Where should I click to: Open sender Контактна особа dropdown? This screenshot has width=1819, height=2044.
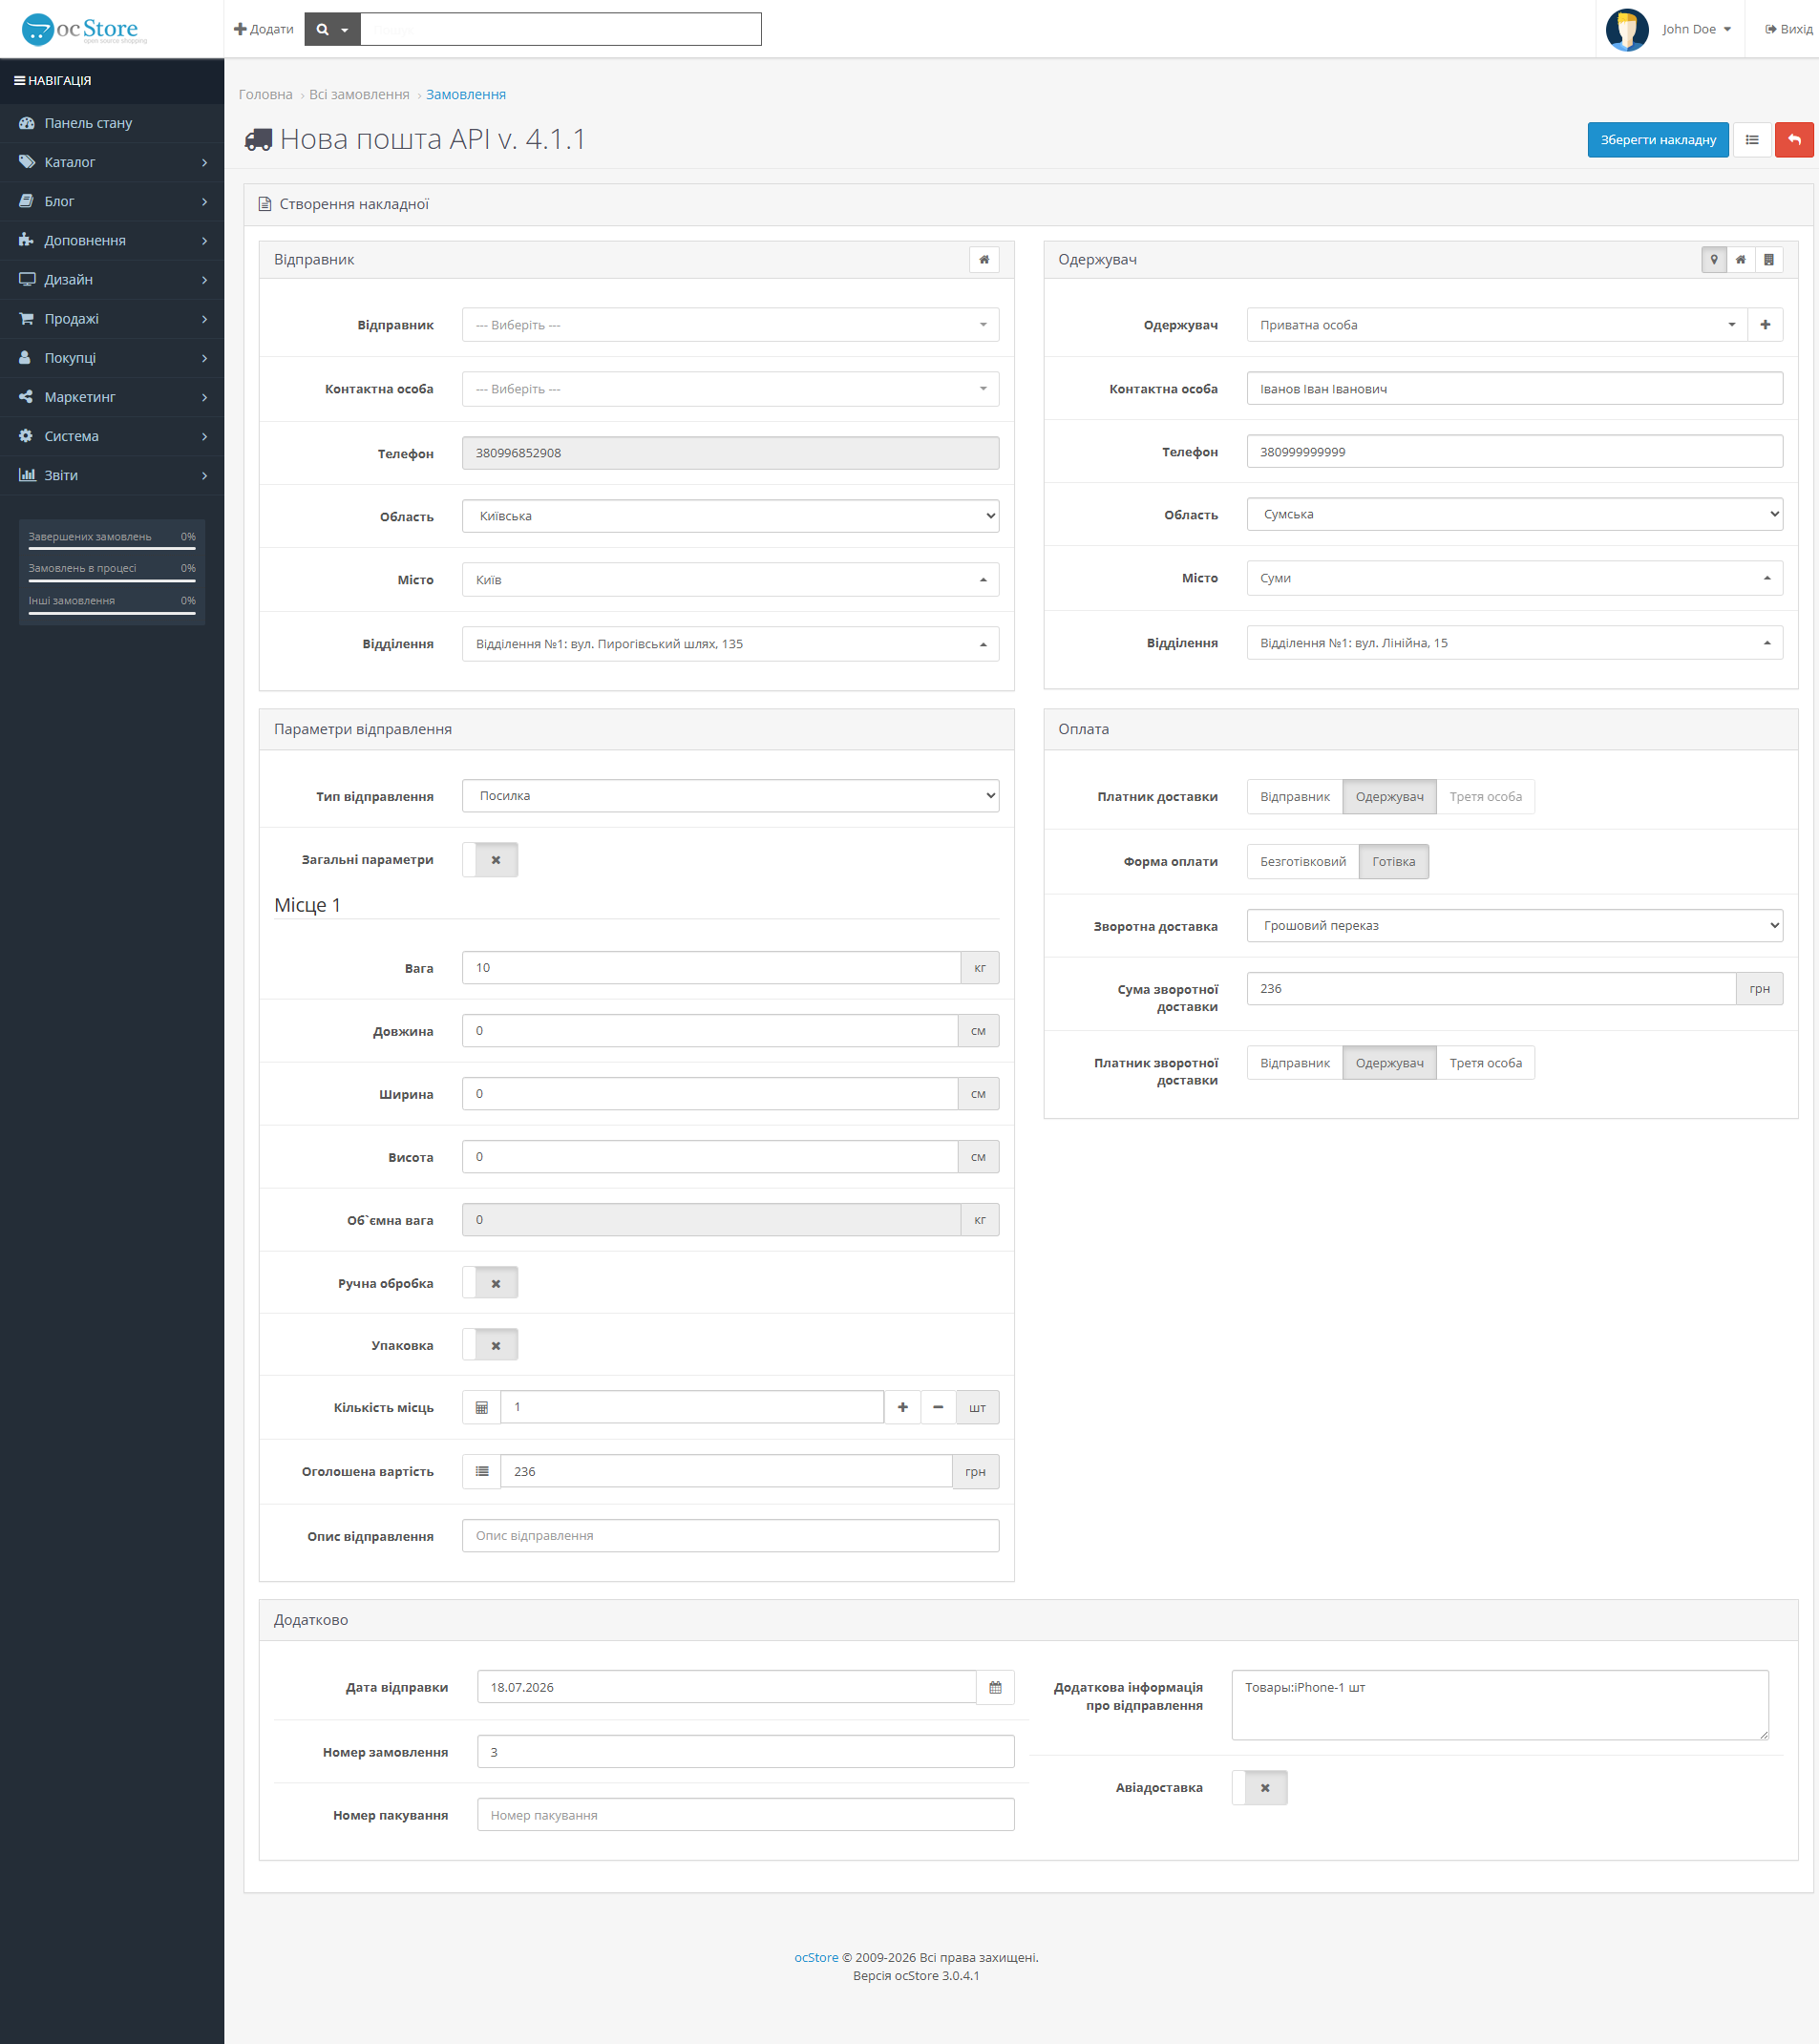pyautogui.click(x=731, y=389)
